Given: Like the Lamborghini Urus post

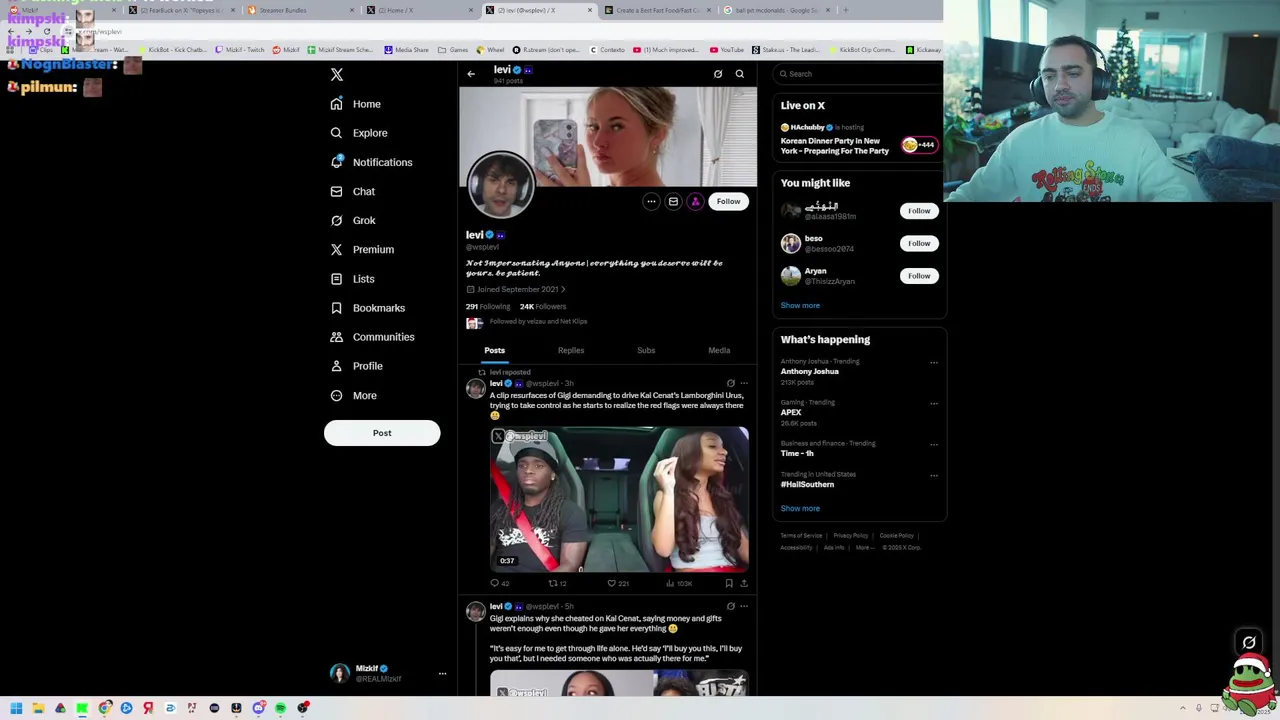Looking at the screenshot, I should 619,583.
